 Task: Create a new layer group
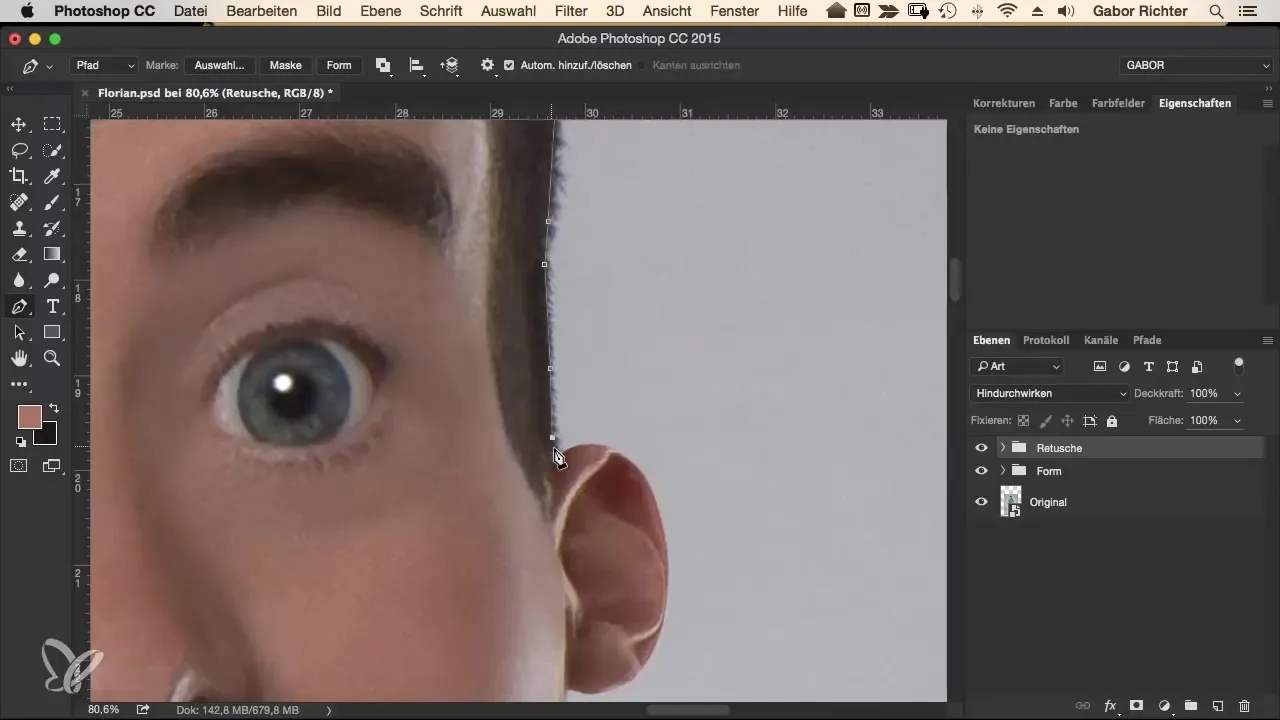click(x=1190, y=705)
